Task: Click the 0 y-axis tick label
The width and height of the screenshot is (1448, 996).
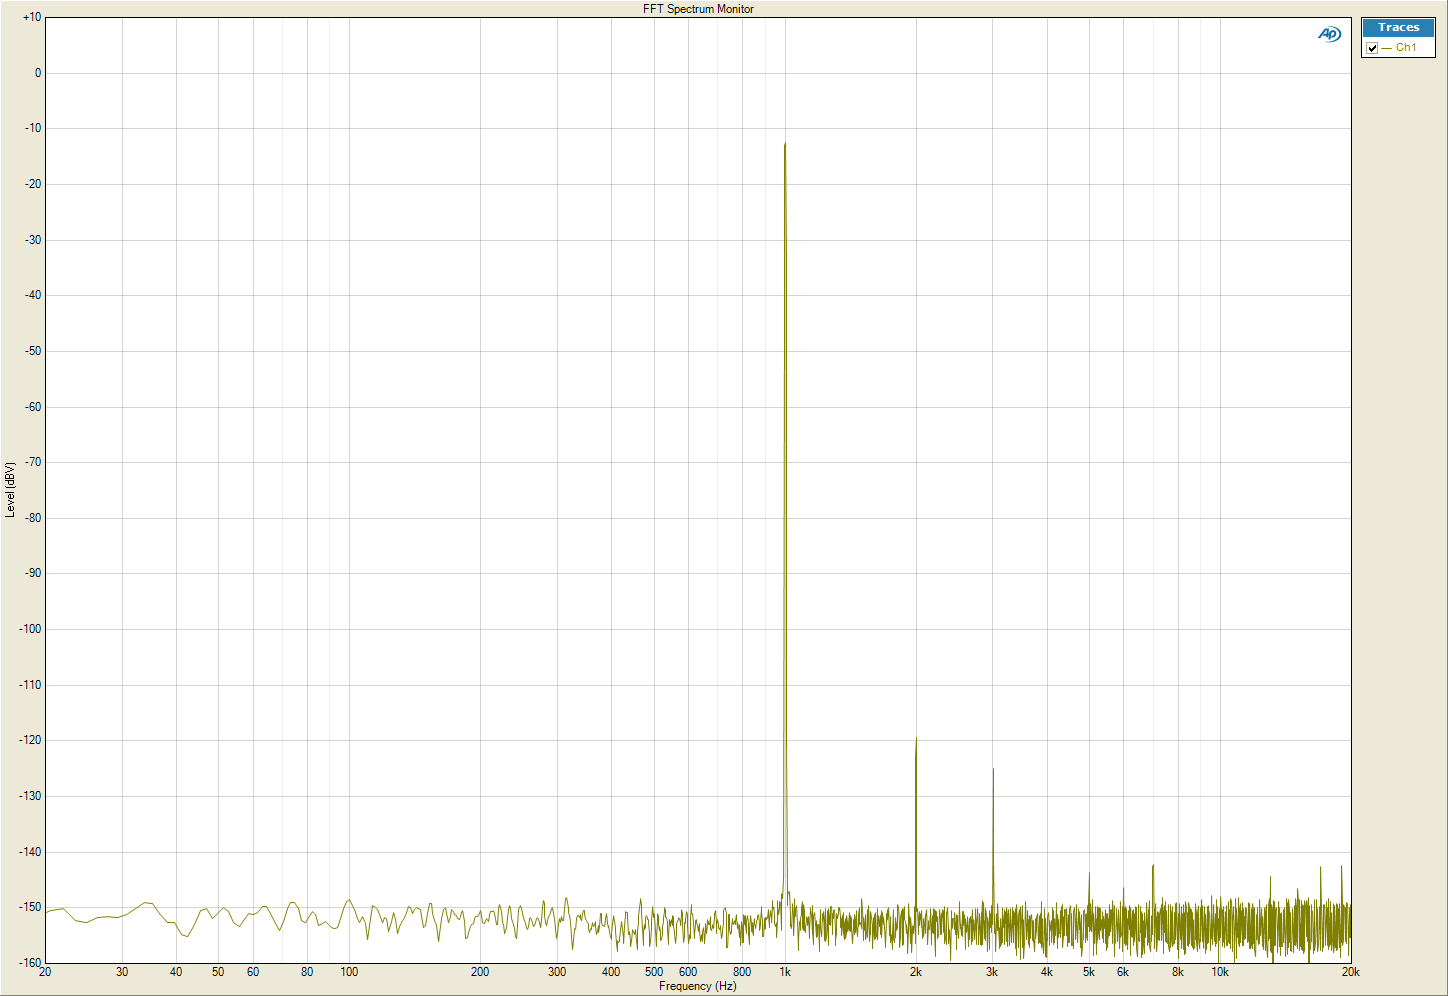Action: tap(38, 73)
